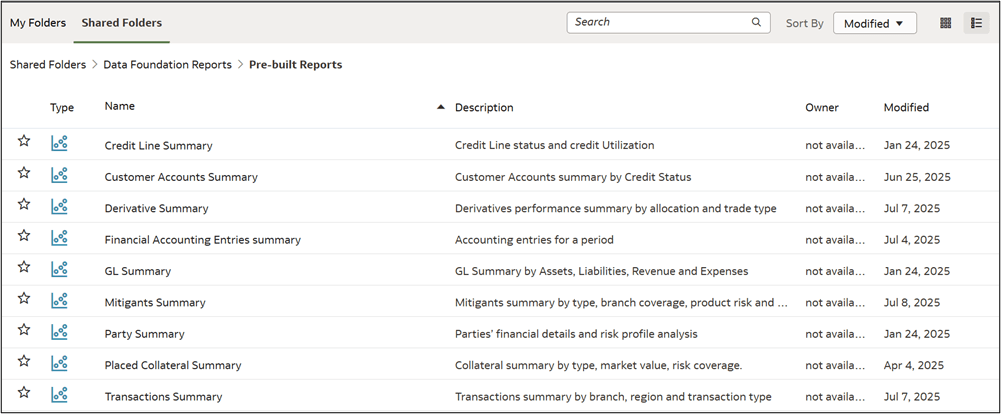Click the Party Summary report icon
This screenshot has width=1001, height=414.
(59, 333)
